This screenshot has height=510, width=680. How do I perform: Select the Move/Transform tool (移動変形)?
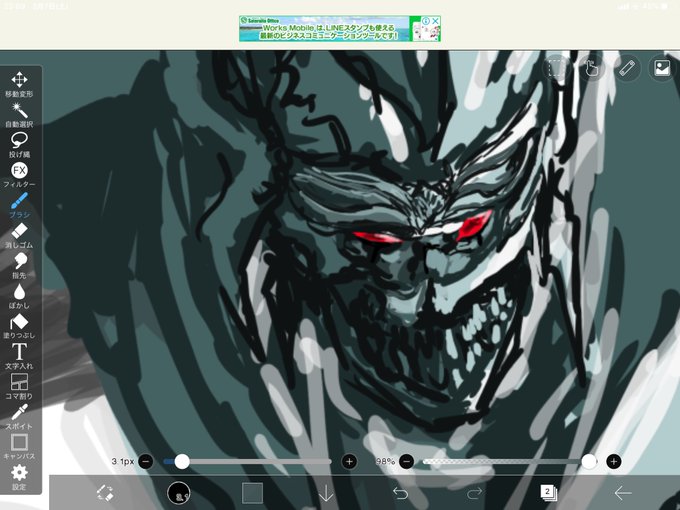(x=19, y=84)
